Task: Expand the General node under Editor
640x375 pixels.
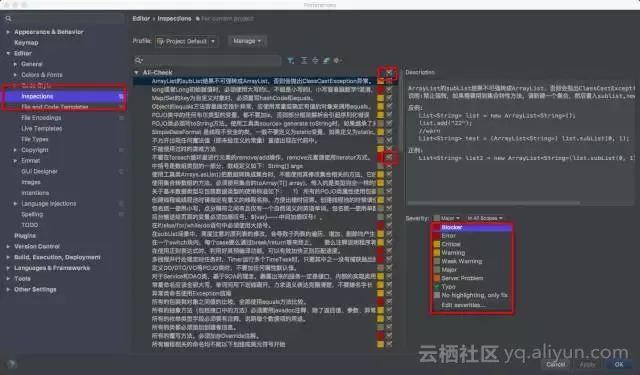Action: tap(15, 64)
